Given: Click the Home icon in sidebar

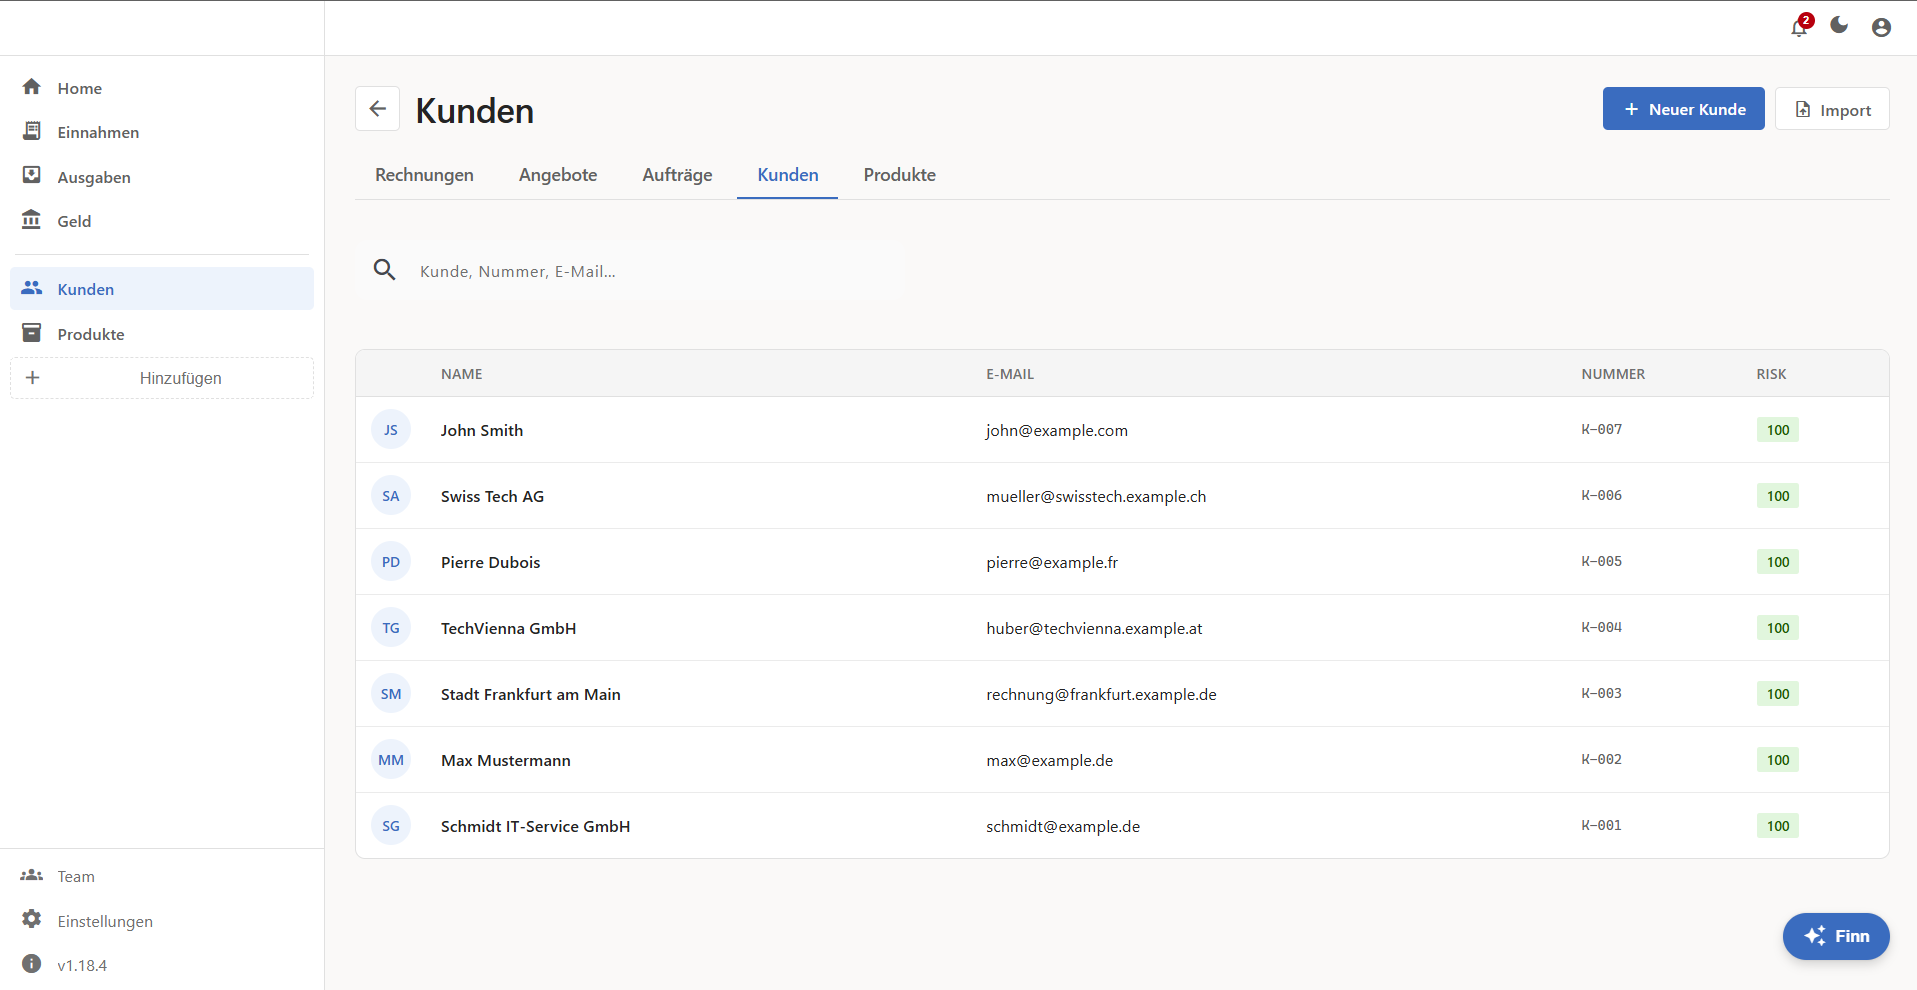Looking at the screenshot, I should tap(32, 87).
